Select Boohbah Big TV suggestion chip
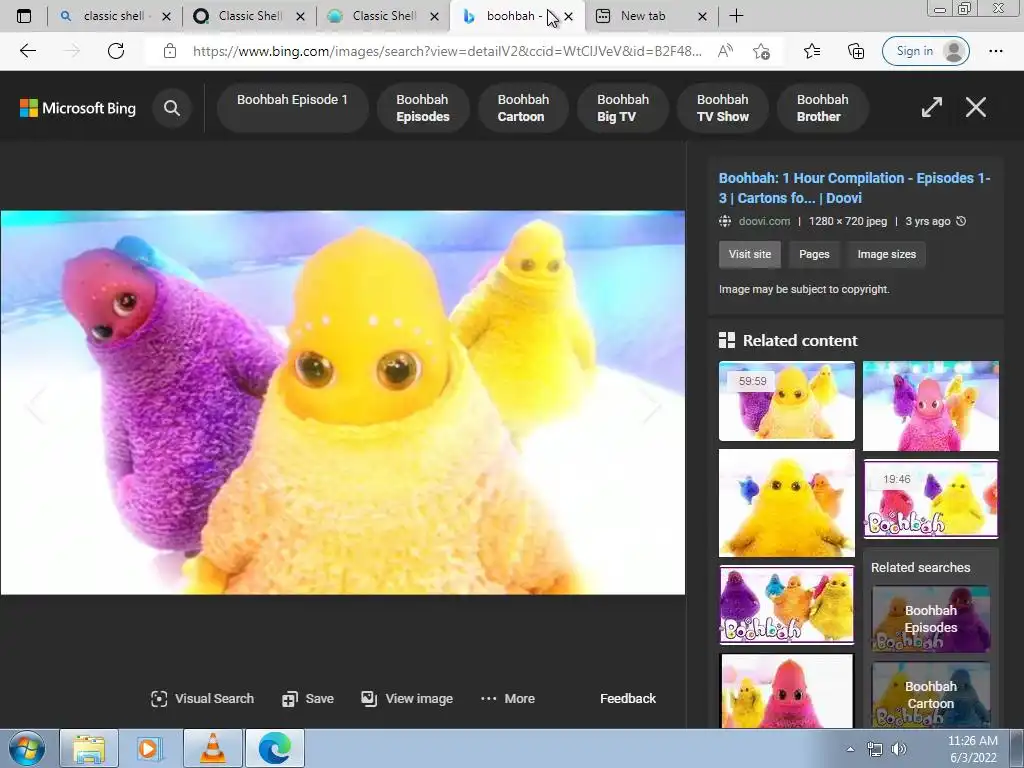The height and width of the screenshot is (768, 1024). tap(622, 108)
